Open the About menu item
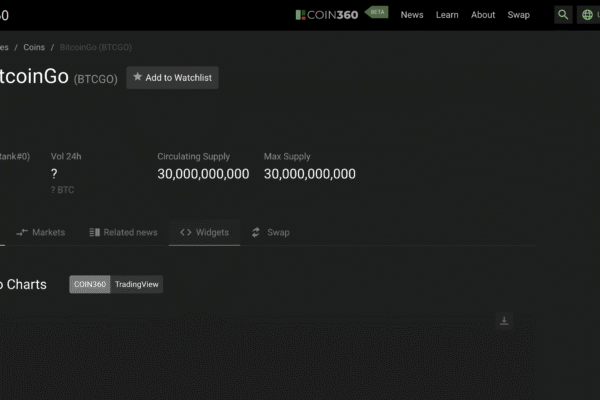 pos(483,15)
